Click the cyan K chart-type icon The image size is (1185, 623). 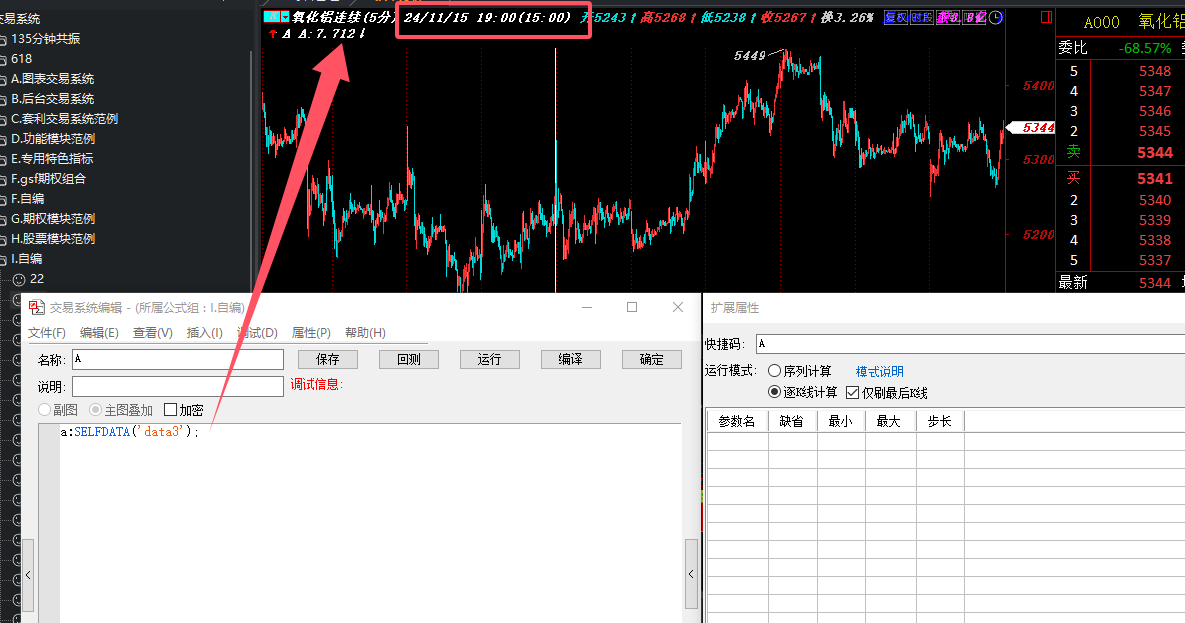(x=271, y=17)
